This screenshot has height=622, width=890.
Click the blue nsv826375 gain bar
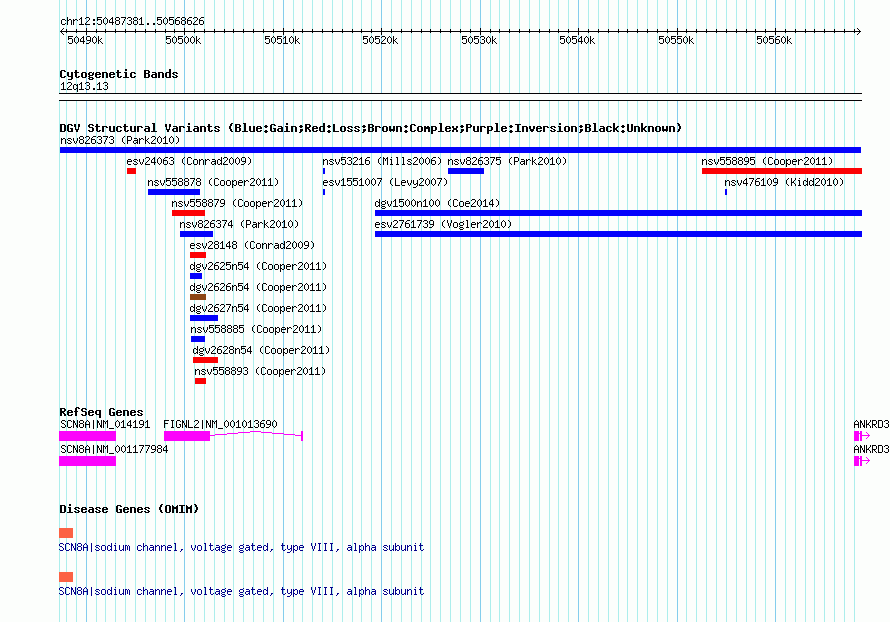coord(466,171)
